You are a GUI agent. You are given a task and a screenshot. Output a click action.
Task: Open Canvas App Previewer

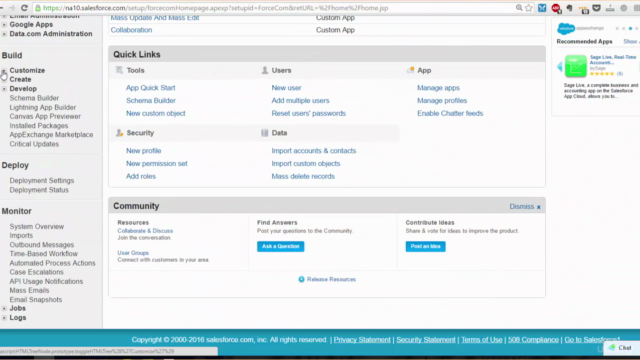(x=45, y=116)
